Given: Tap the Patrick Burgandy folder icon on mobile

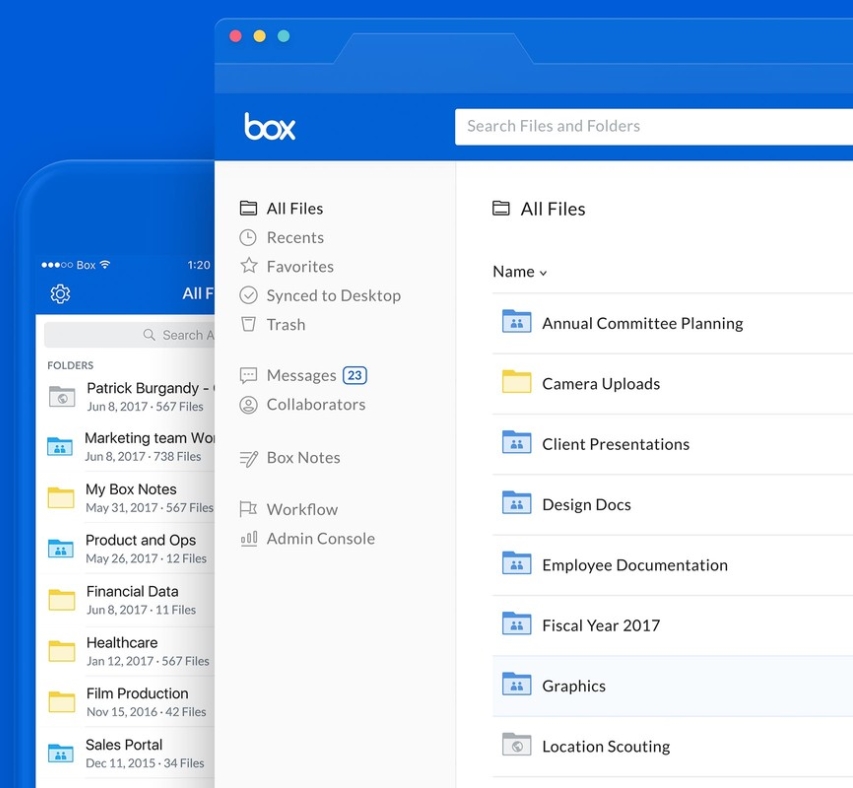Looking at the screenshot, I should click(x=62, y=396).
